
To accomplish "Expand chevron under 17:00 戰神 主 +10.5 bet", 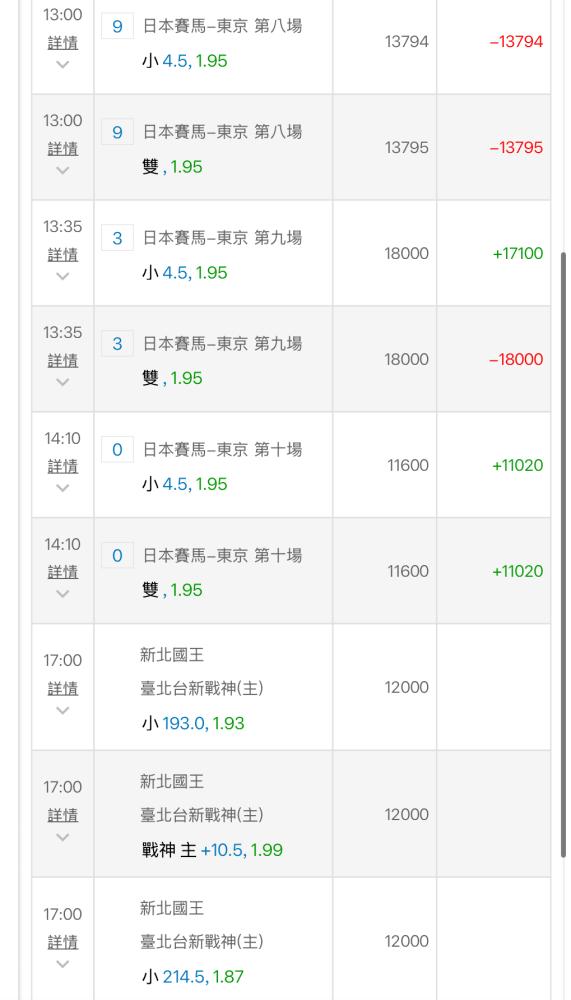I will tap(63, 837).
